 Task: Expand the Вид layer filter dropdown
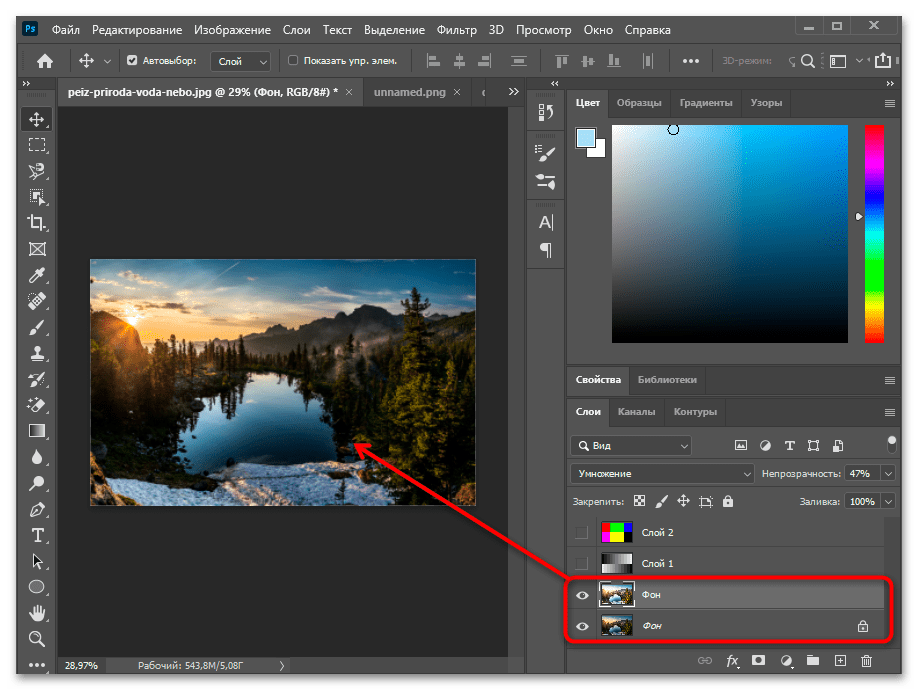pos(631,445)
